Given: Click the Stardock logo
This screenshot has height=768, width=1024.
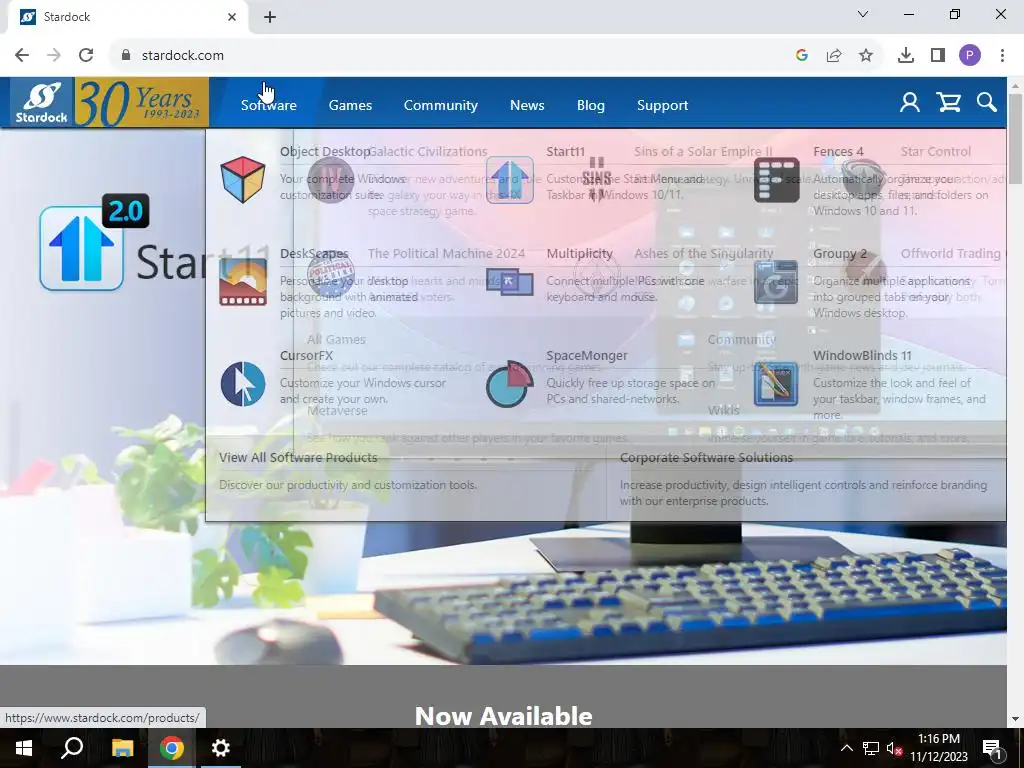Looking at the screenshot, I should (x=42, y=103).
